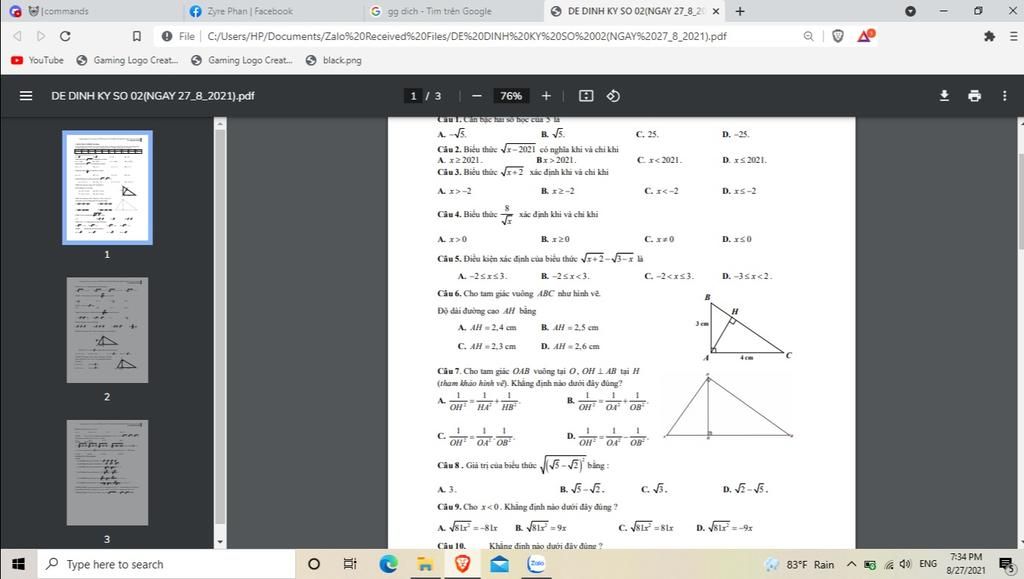Click the Type here to search box
The image size is (1024, 579).
[166, 564]
